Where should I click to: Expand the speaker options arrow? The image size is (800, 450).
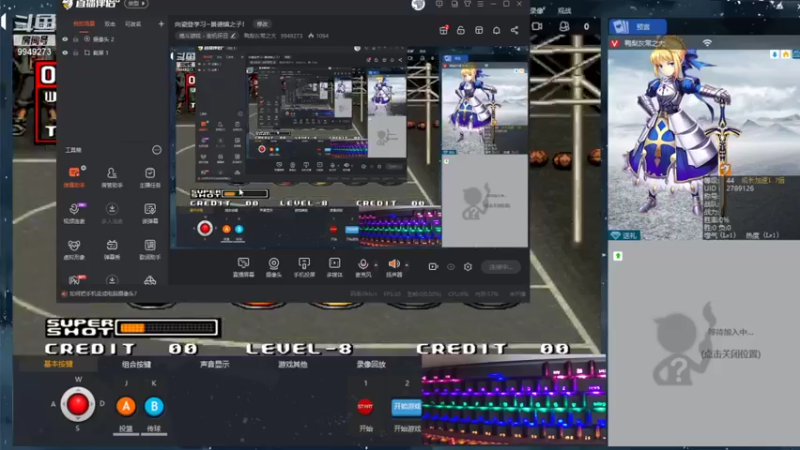[x=407, y=265]
